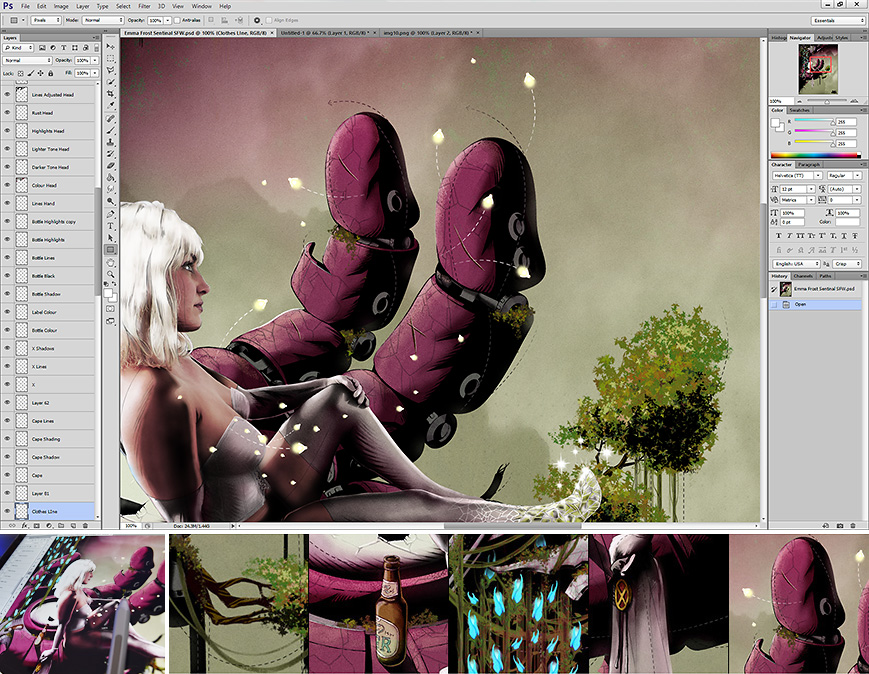The image size is (869, 674).
Task: Toggle visibility of Label Colour layer
Action: (7, 312)
